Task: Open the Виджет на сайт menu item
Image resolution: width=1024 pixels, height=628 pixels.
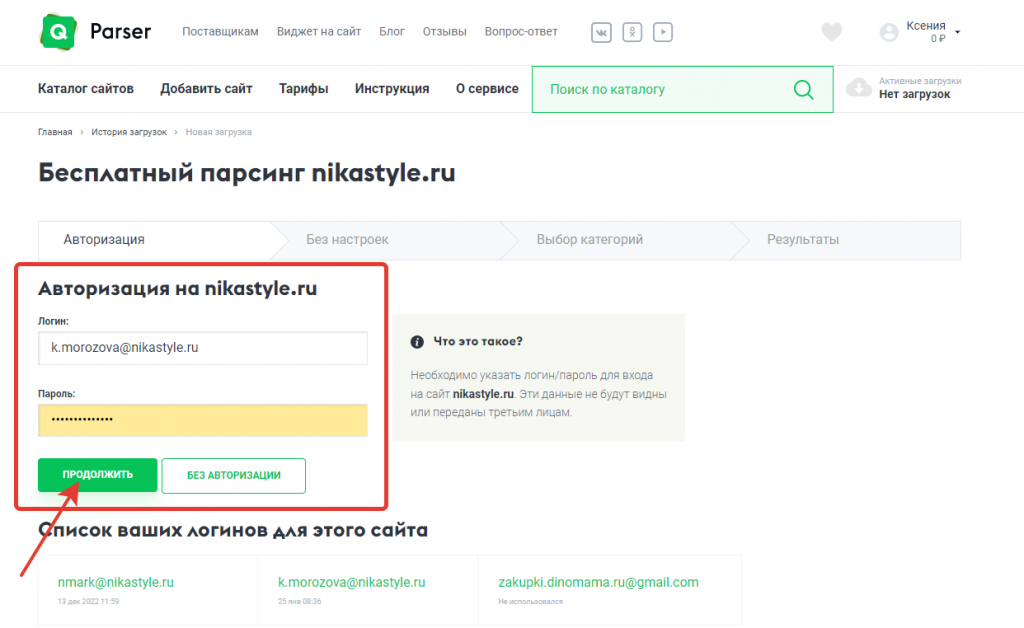Action: 319,31
